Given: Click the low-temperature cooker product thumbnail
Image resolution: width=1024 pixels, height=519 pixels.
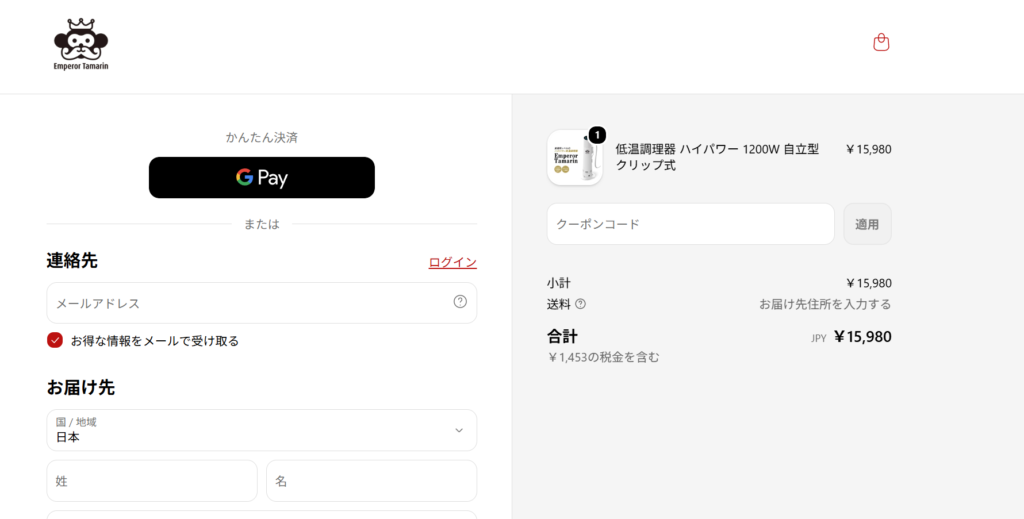Looking at the screenshot, I should pyautogui.click(x=575, y=157).
